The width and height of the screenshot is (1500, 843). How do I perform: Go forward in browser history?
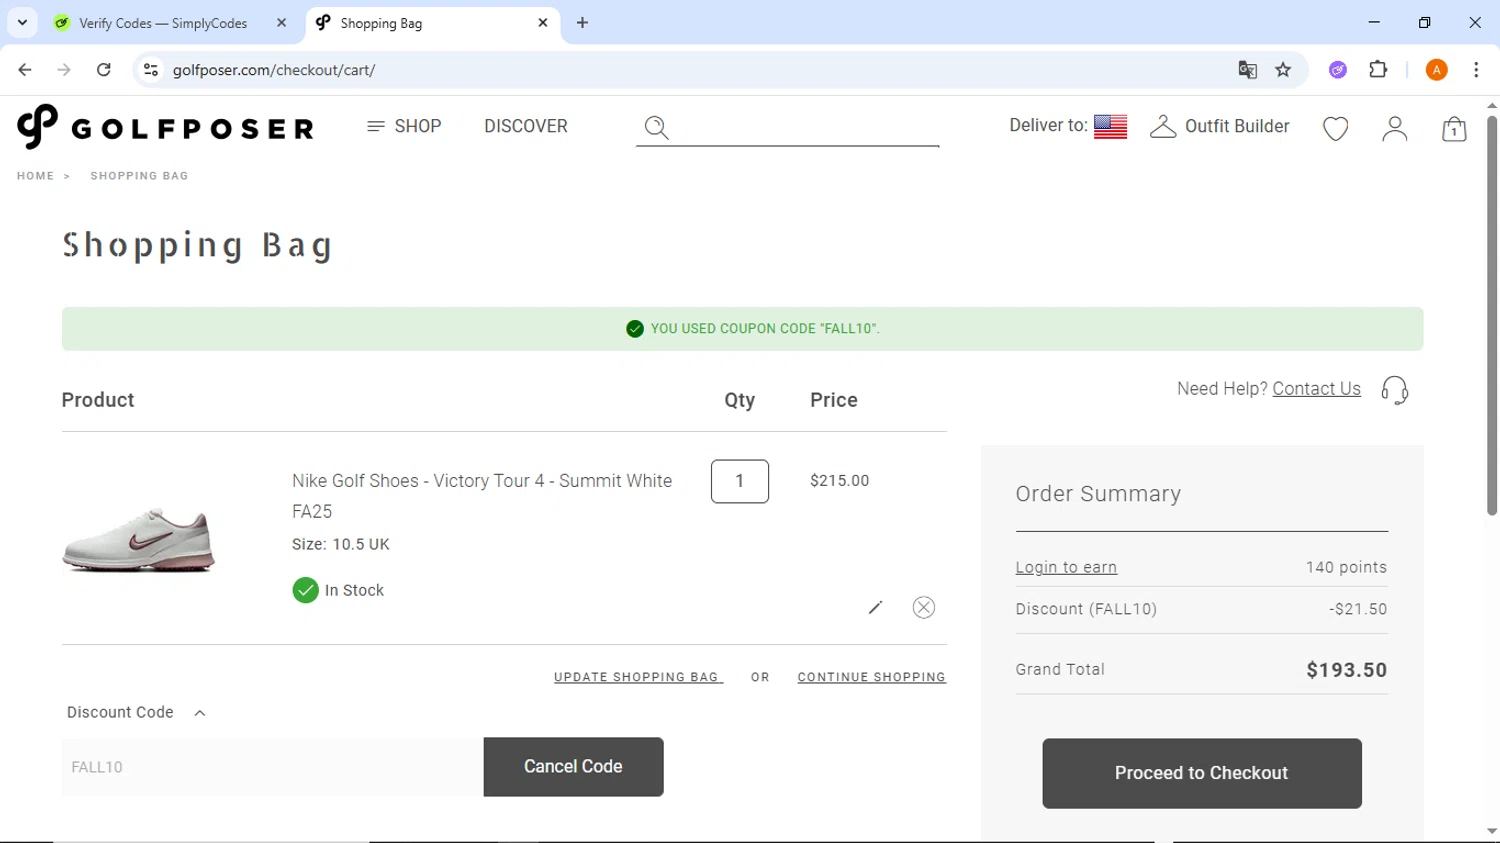click(64, 70)
